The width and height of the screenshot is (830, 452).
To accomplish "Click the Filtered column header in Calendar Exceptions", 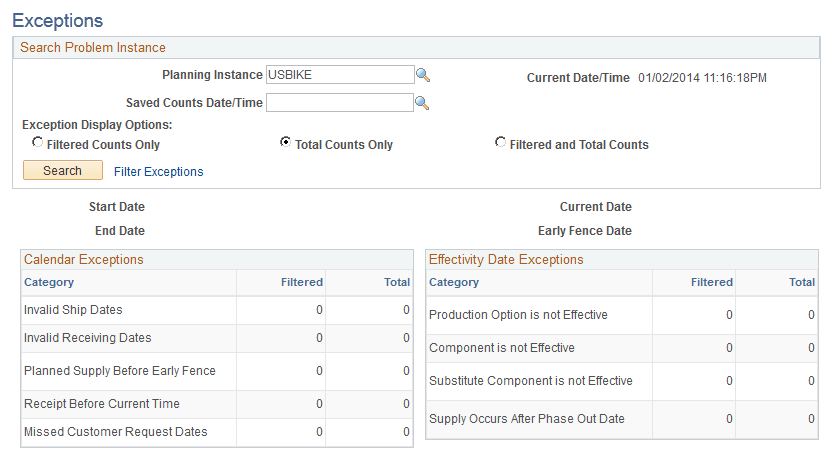I will pos(302,283).
